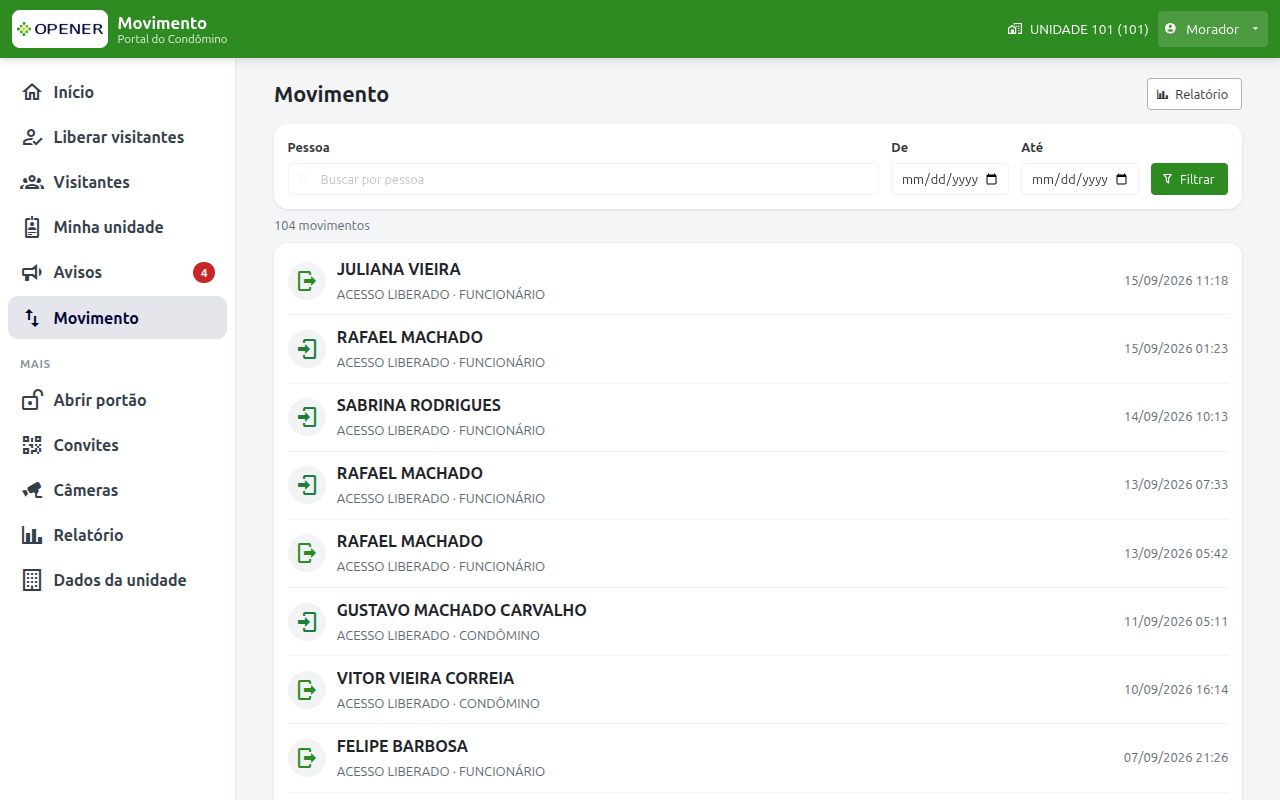This screenshot has width=1280, height=800.
Task: Open the Início home icon
Action: pos(32,92)
